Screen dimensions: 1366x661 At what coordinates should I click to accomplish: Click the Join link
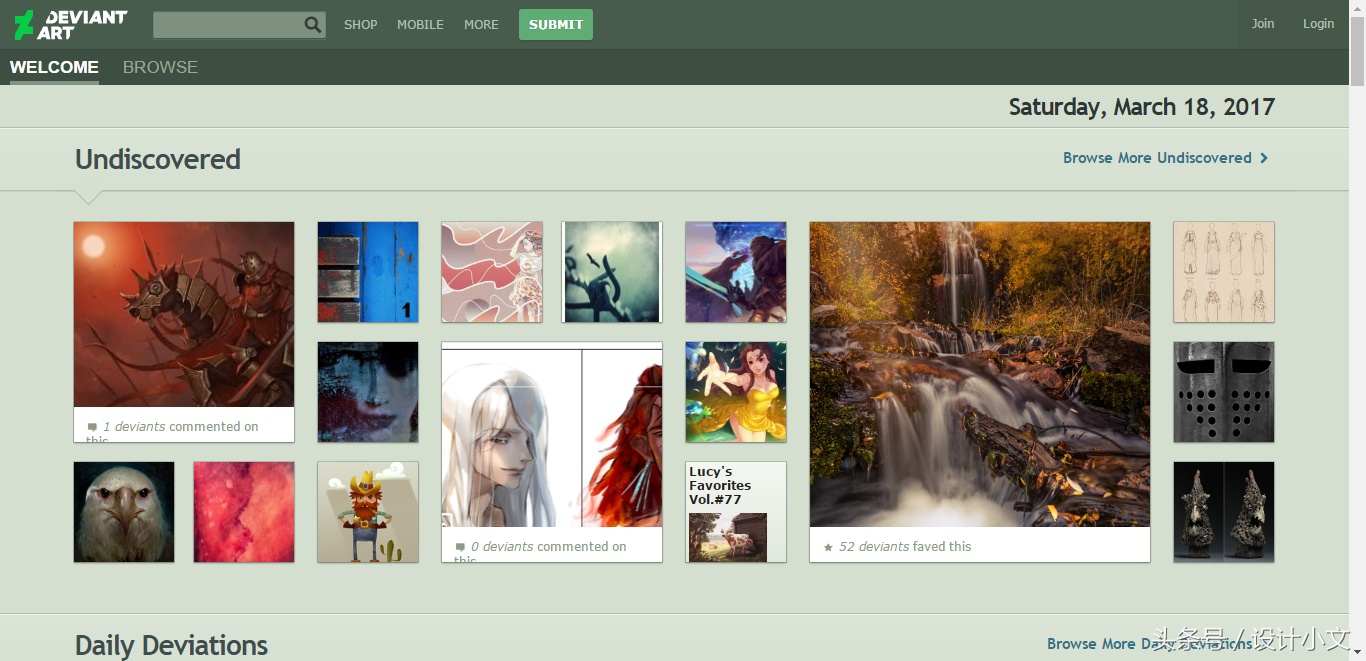pyautogui.click(x=1263, y=24)
